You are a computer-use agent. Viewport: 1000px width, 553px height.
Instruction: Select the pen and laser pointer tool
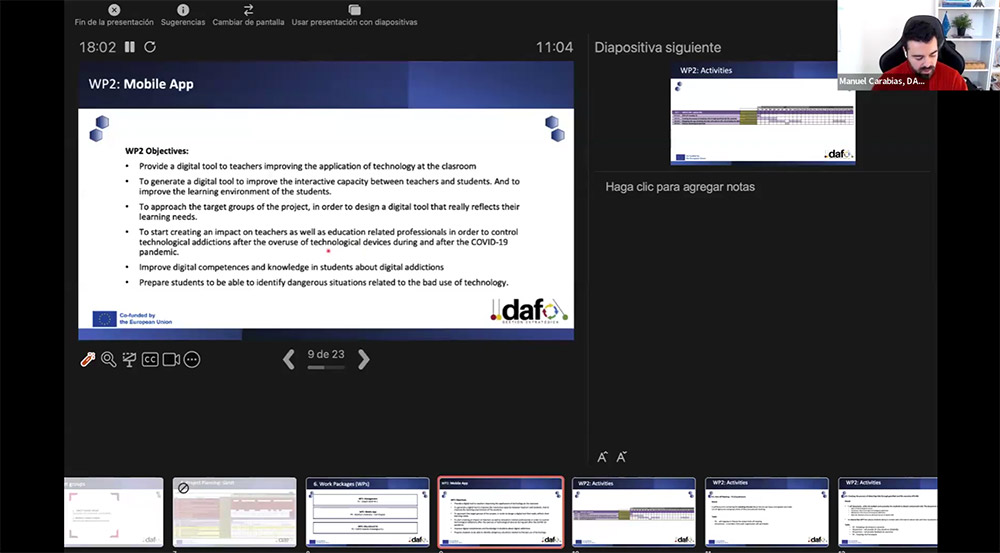tap(88, 359)
